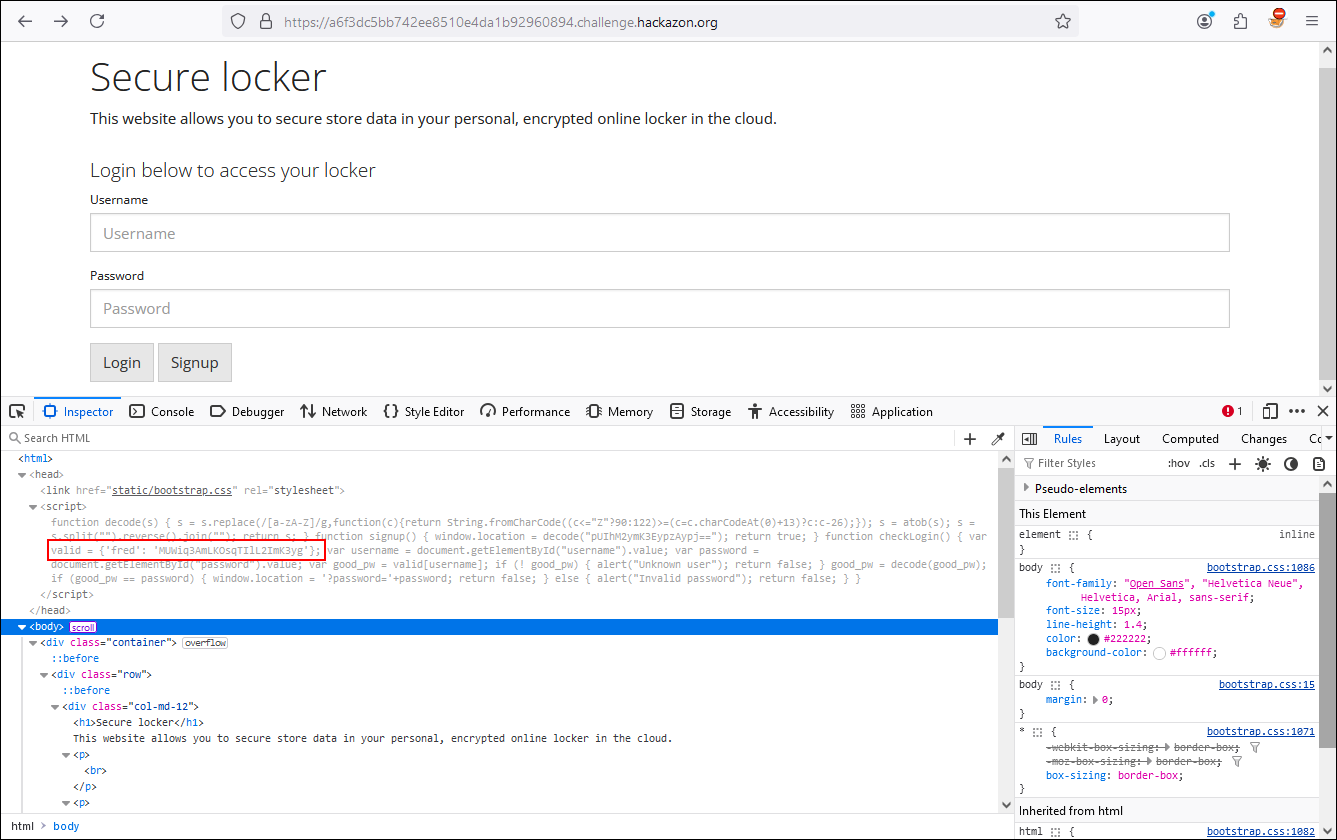This screenshot has height=840, width=1337.
Task: Open the bootstrap.css:15 source link
Action: (1267, 685)
